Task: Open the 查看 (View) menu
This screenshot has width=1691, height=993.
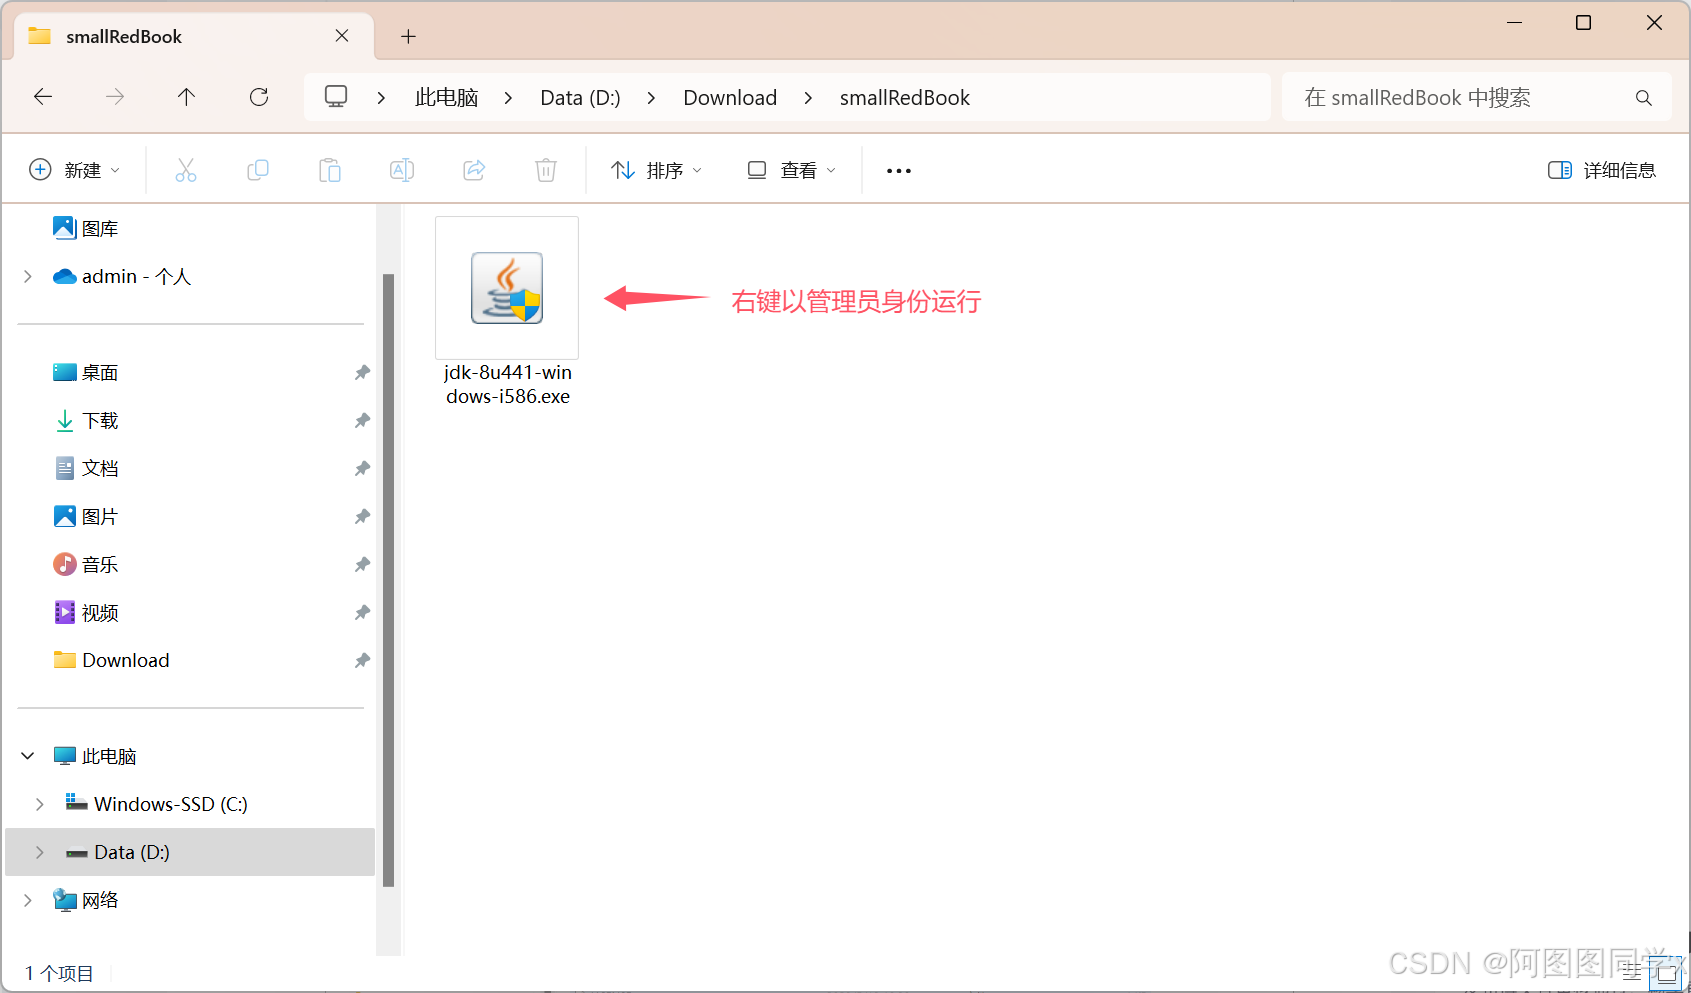Action: pyautogui.click(x=790, y=170)
